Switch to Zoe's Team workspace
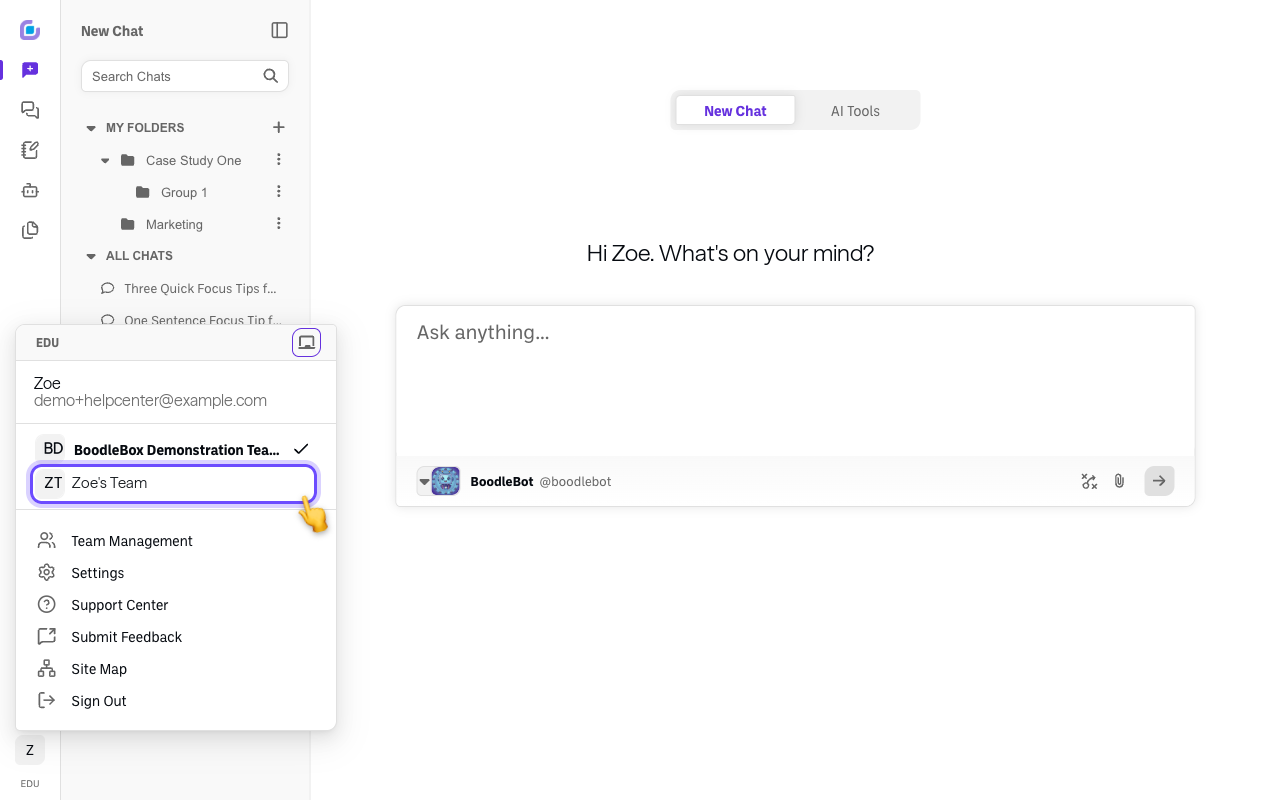The image size is (1280, 800). tap(175, 483)
